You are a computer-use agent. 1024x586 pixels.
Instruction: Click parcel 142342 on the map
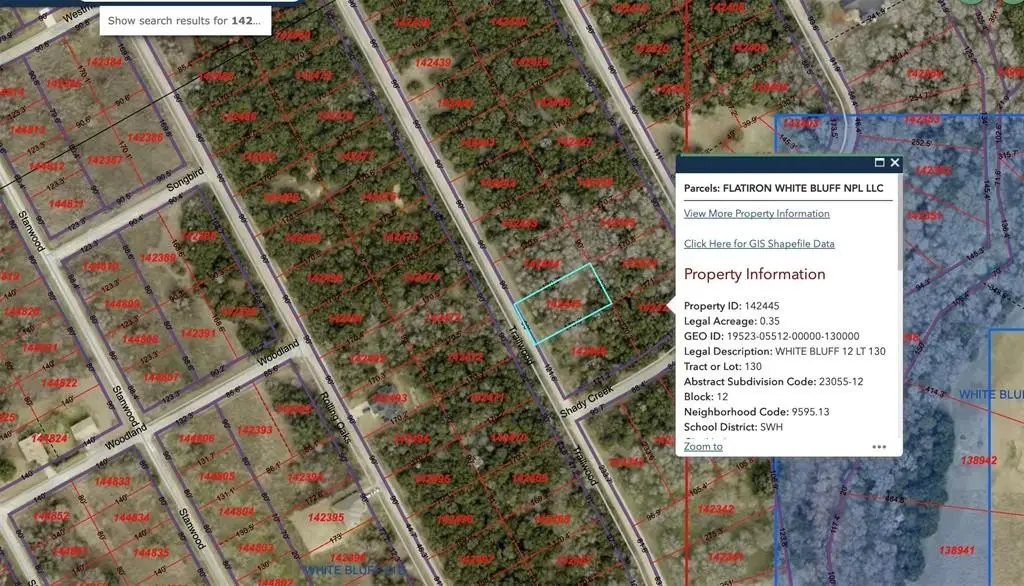(716, 510)
